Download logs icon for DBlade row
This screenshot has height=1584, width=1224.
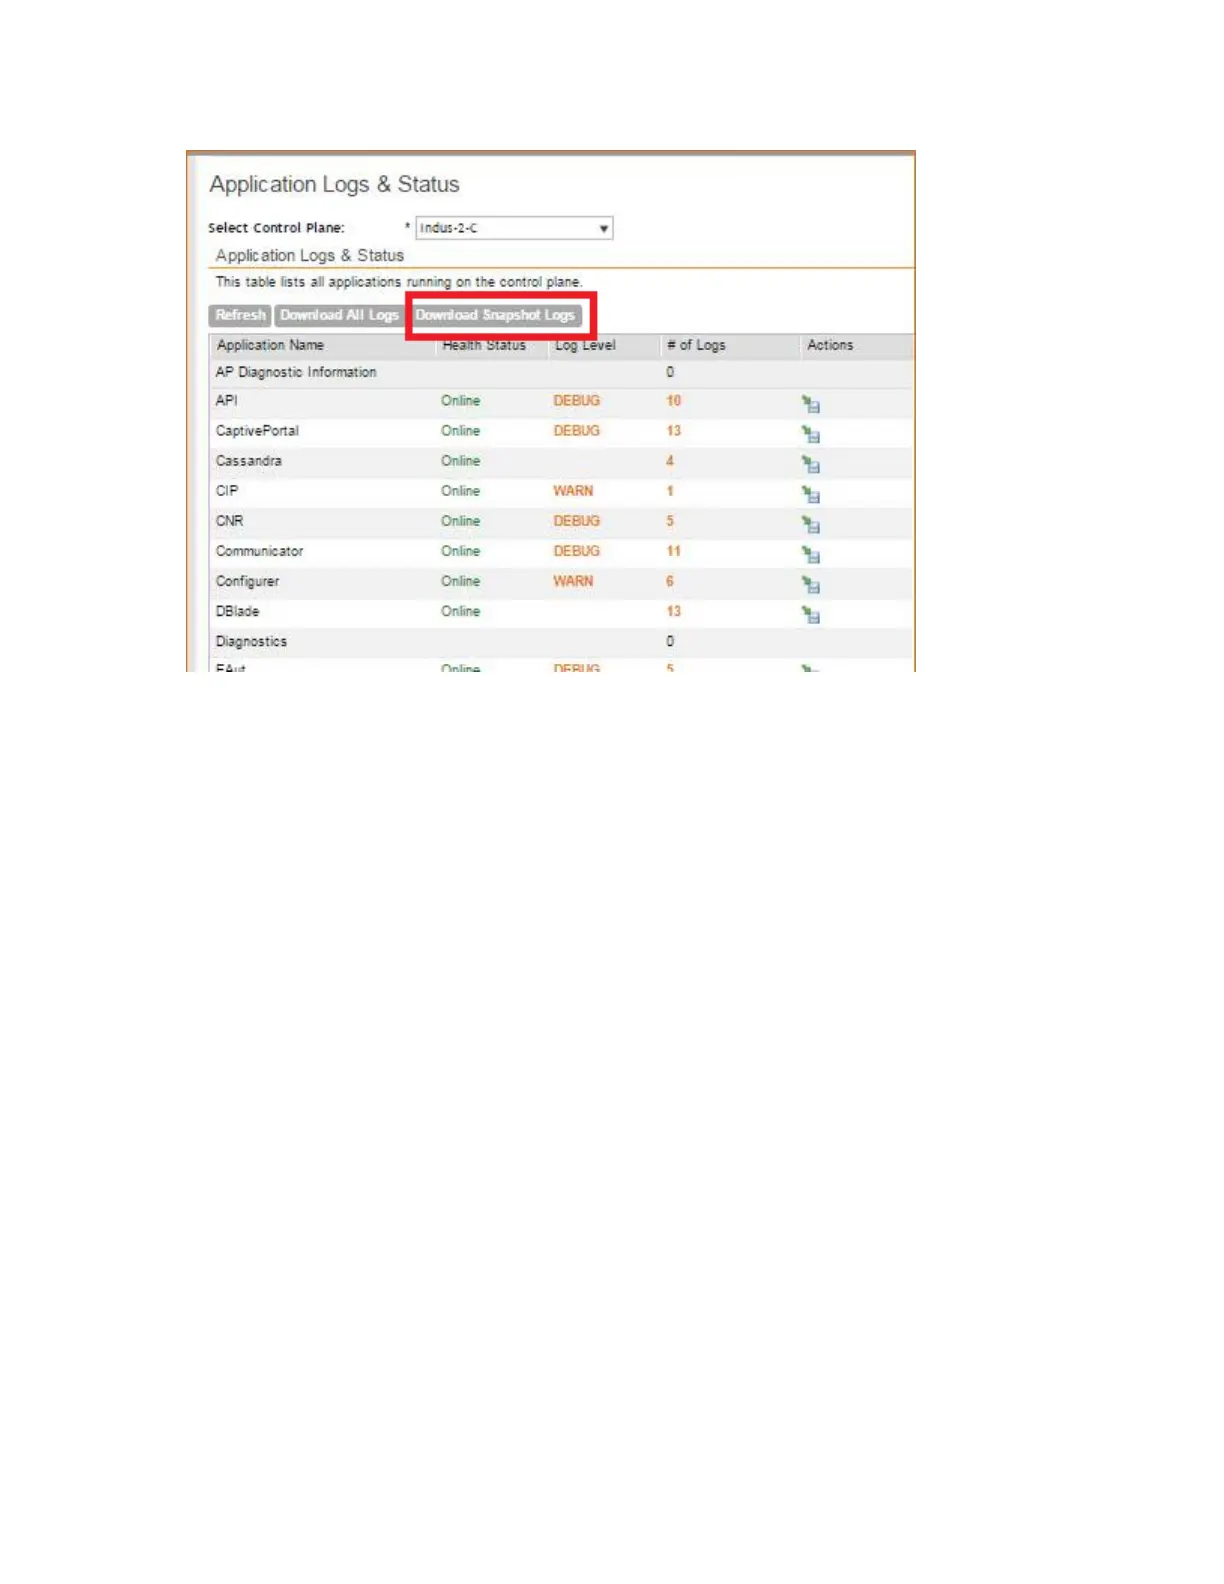811,614
